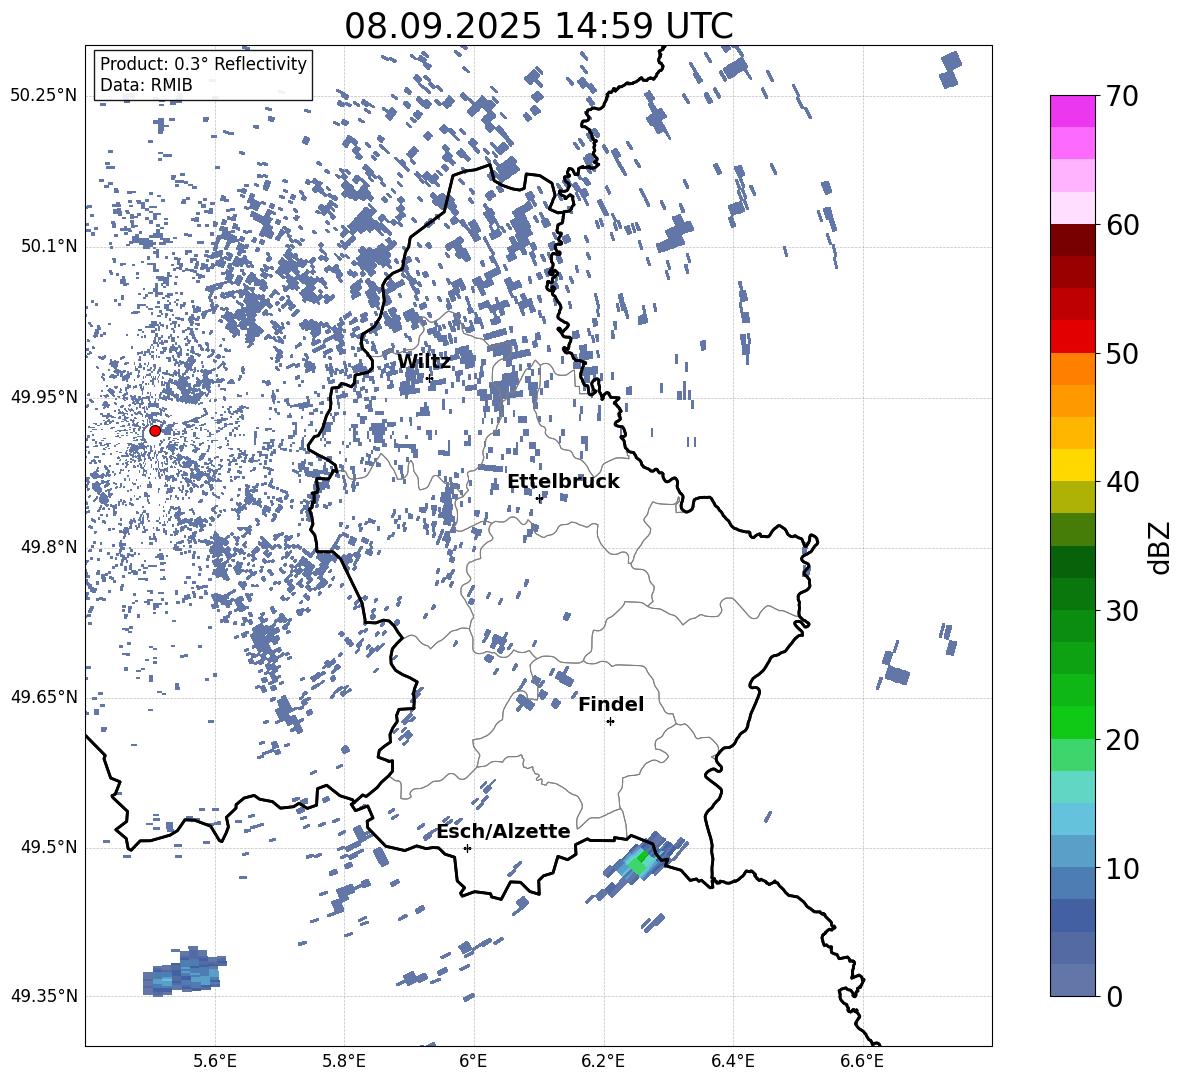Image resolution: width=1184 pixels, height=1081 pixels.
Task: Click the Wiltz city label
Action: click(x=424, y=362)
